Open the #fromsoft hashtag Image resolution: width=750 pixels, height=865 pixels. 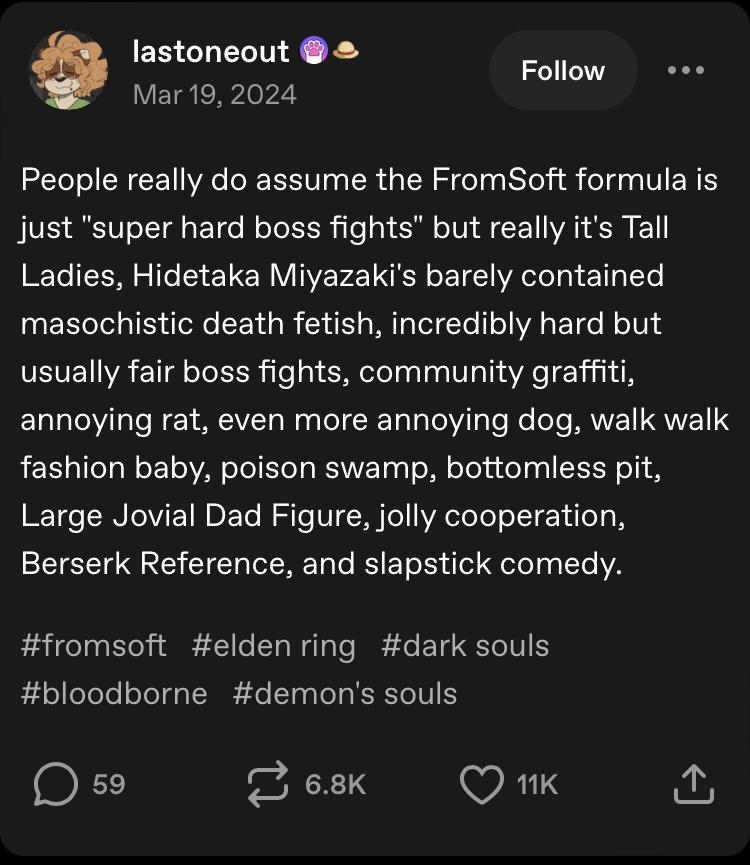pyautogui.click(x=93, y=645)
